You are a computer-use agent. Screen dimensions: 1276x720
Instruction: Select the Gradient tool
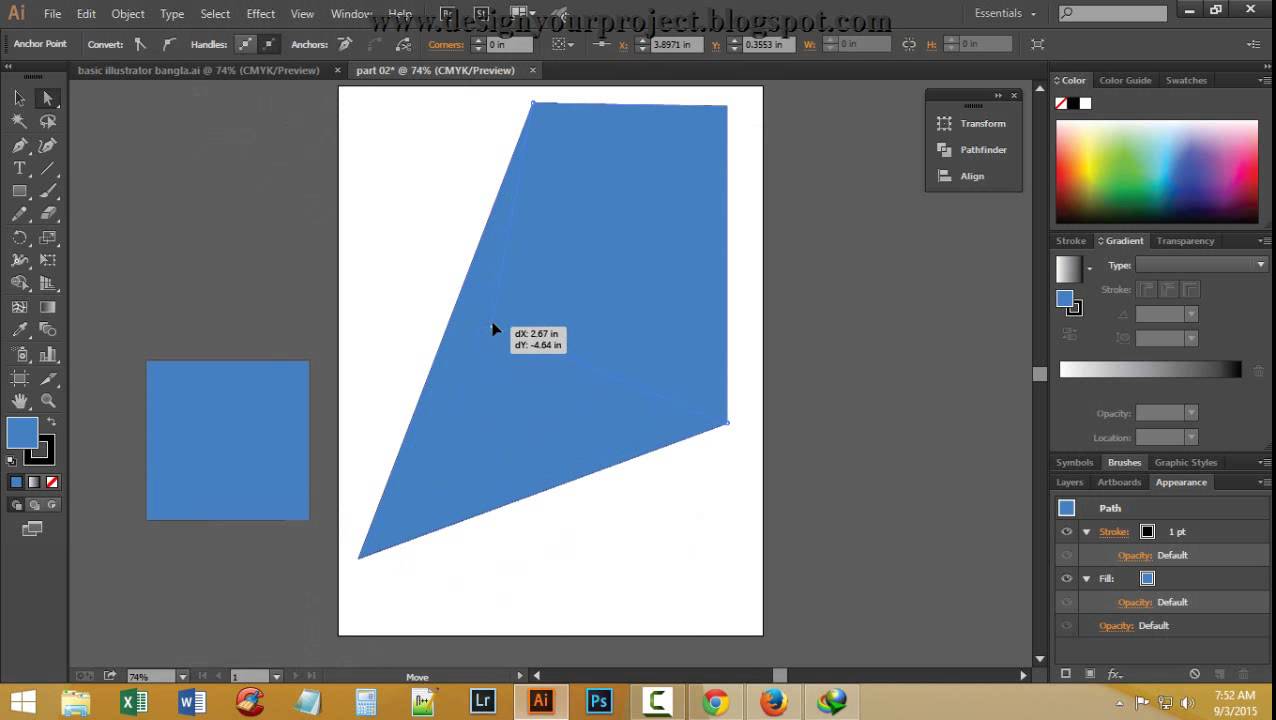pos(47,307)
